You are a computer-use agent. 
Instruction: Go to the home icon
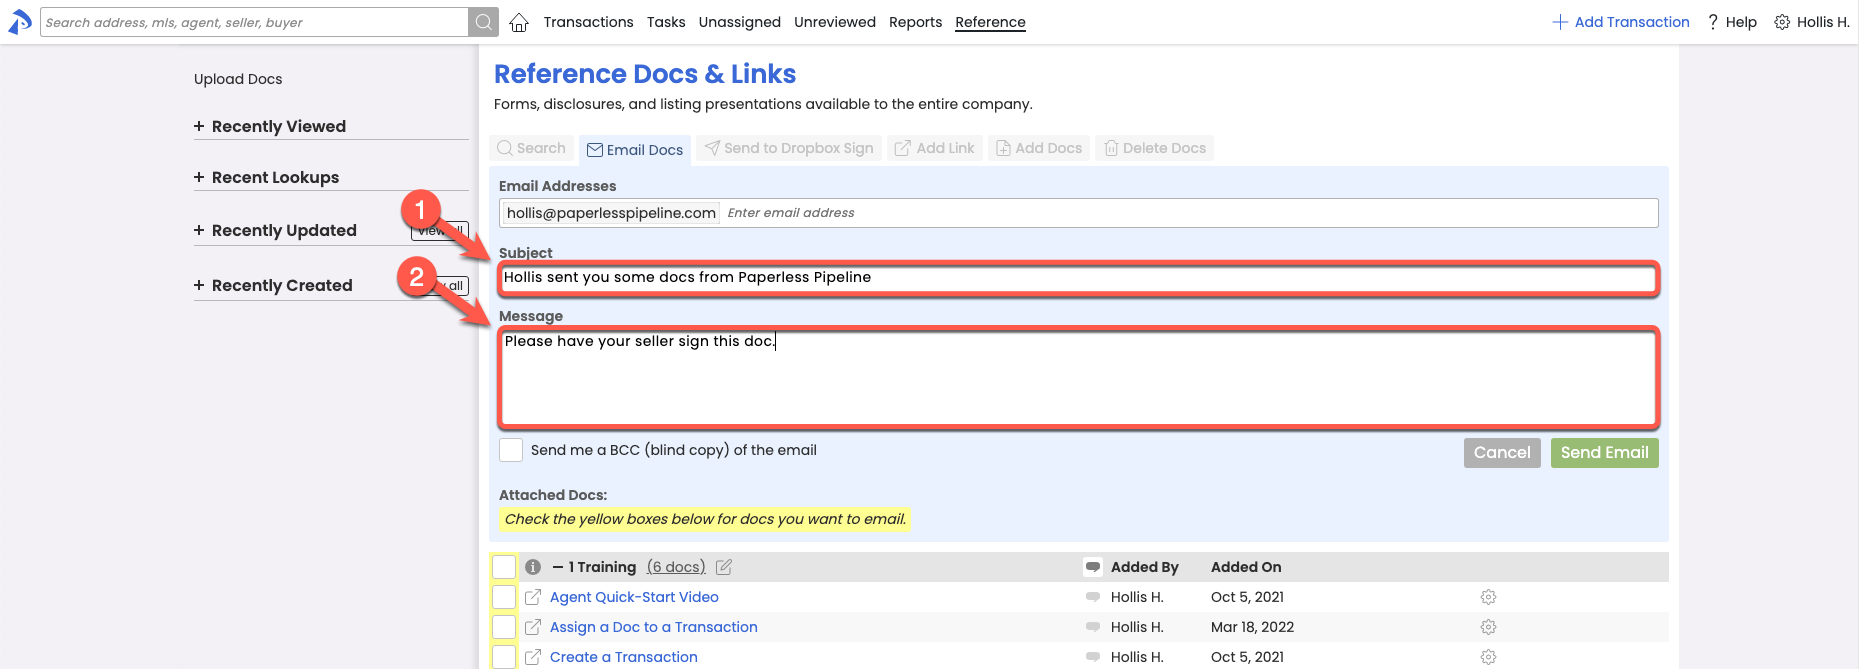(x=519, y=22)
